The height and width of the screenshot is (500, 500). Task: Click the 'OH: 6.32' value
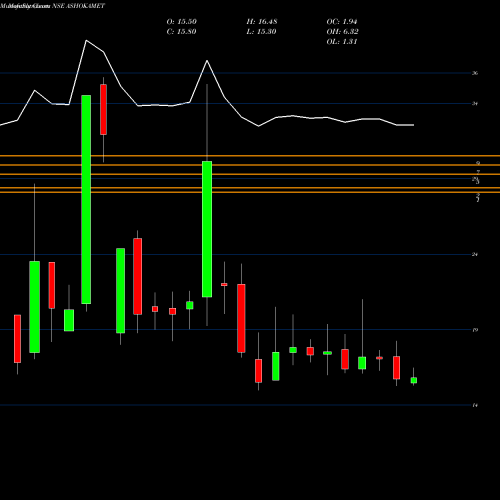tap(342, 32)
